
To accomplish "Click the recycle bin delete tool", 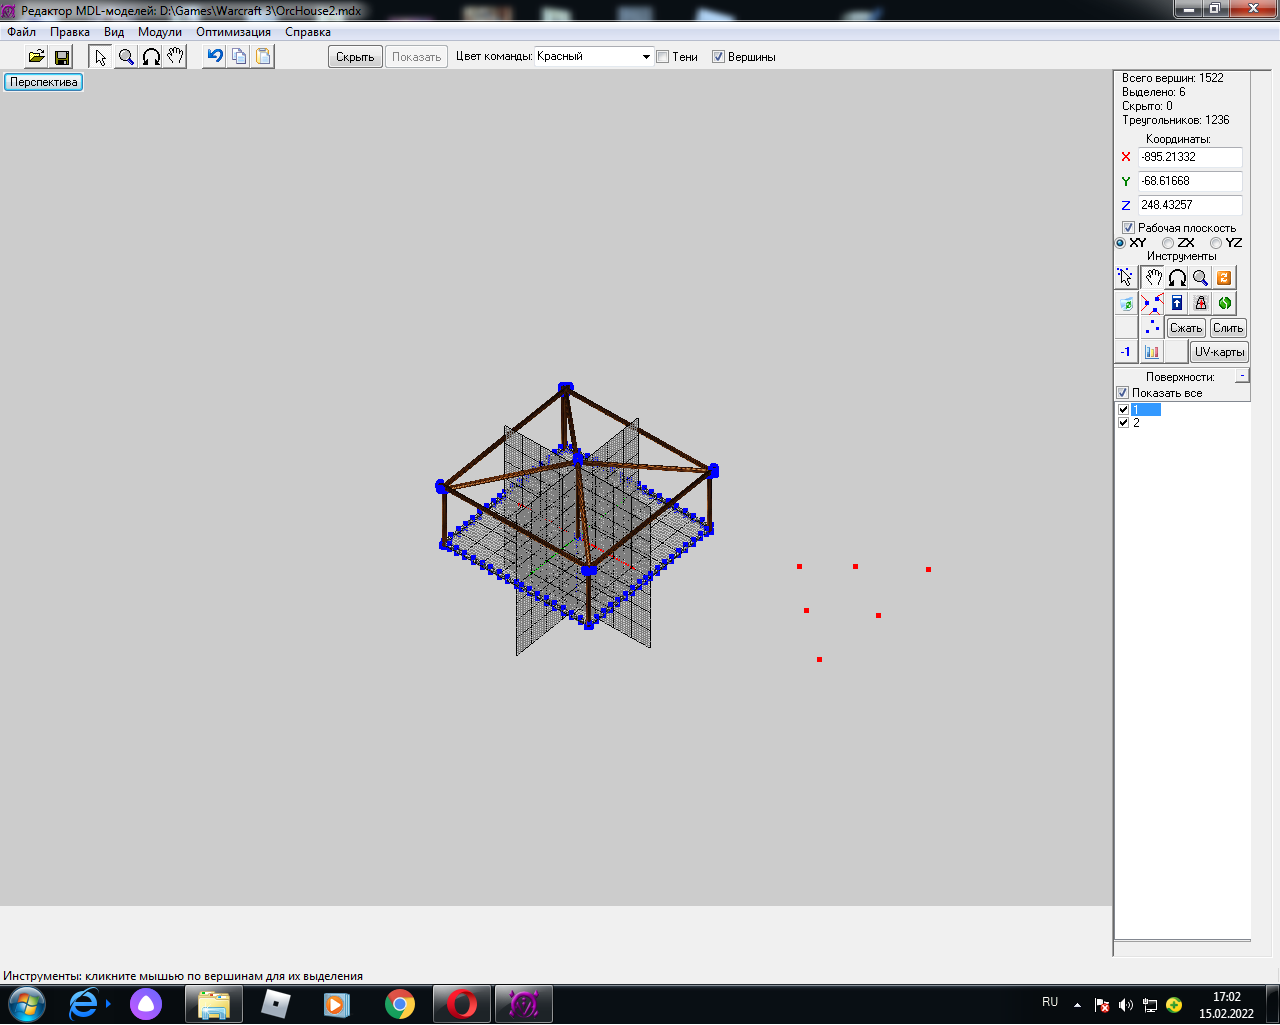I will click(1127, 303).
